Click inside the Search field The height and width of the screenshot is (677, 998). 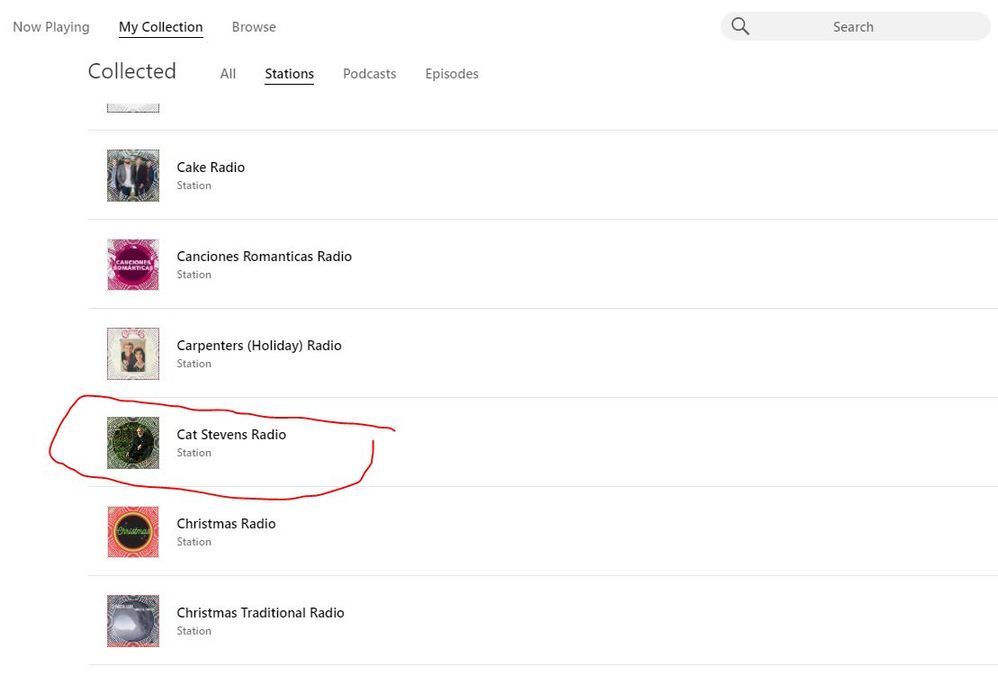853,27
